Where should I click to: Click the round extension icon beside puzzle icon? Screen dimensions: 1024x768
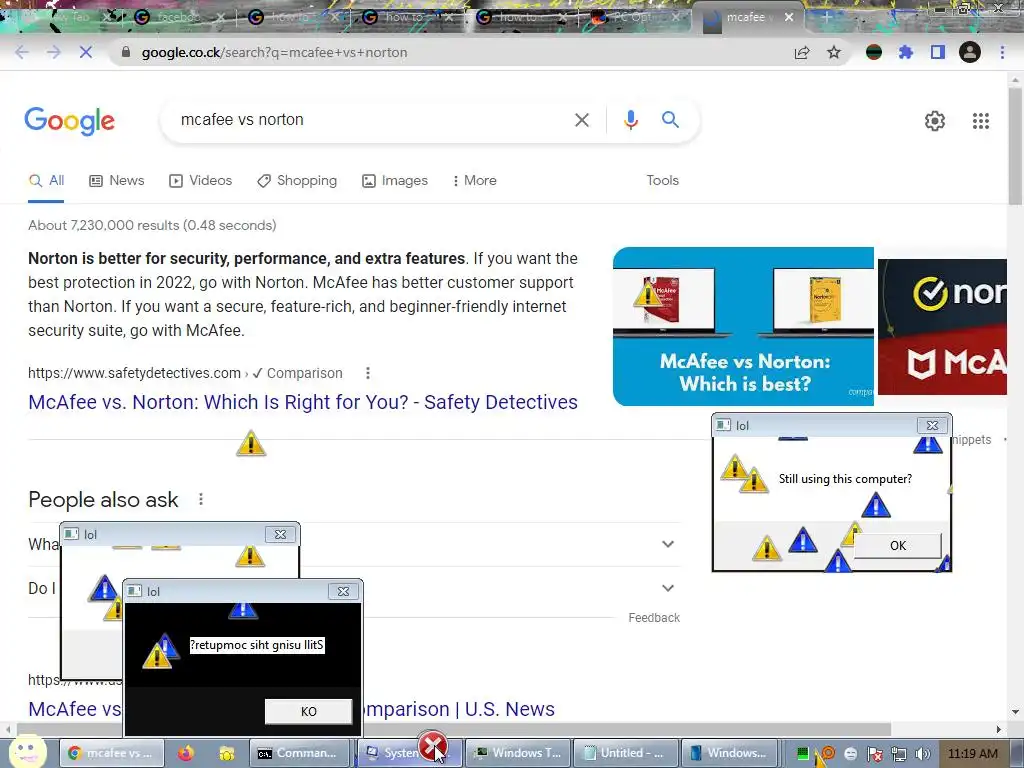(874, 52)
